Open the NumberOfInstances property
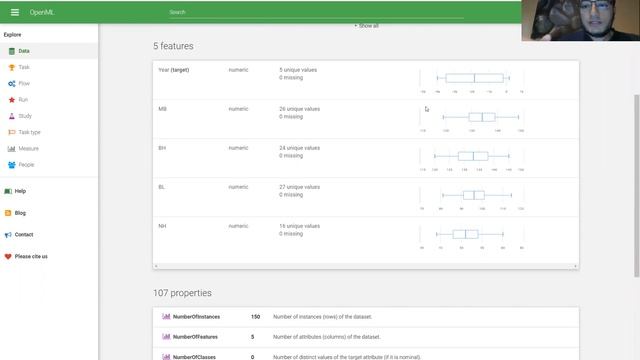 (x=196, y=317)
